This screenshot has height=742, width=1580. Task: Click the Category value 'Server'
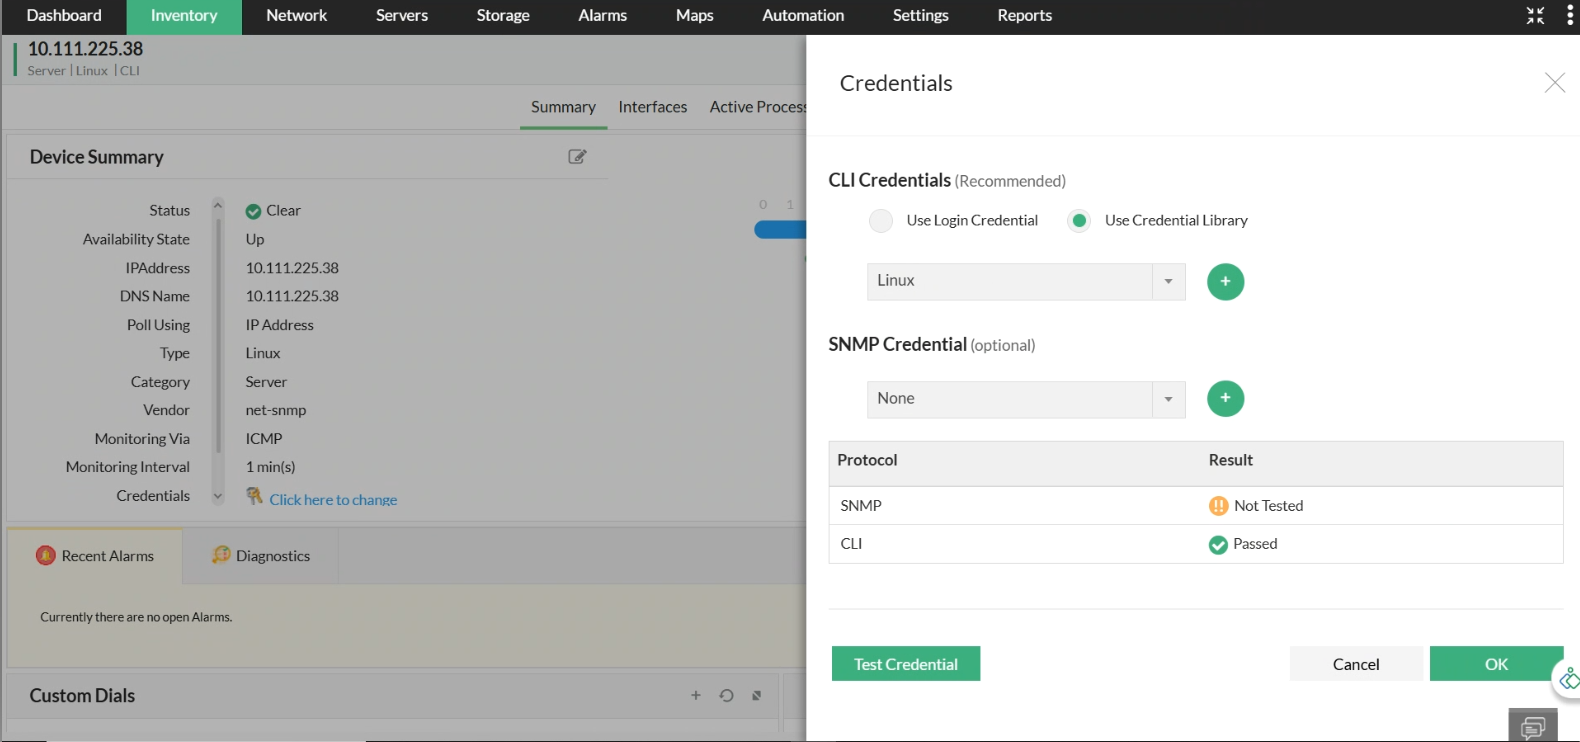coord(266,382)
